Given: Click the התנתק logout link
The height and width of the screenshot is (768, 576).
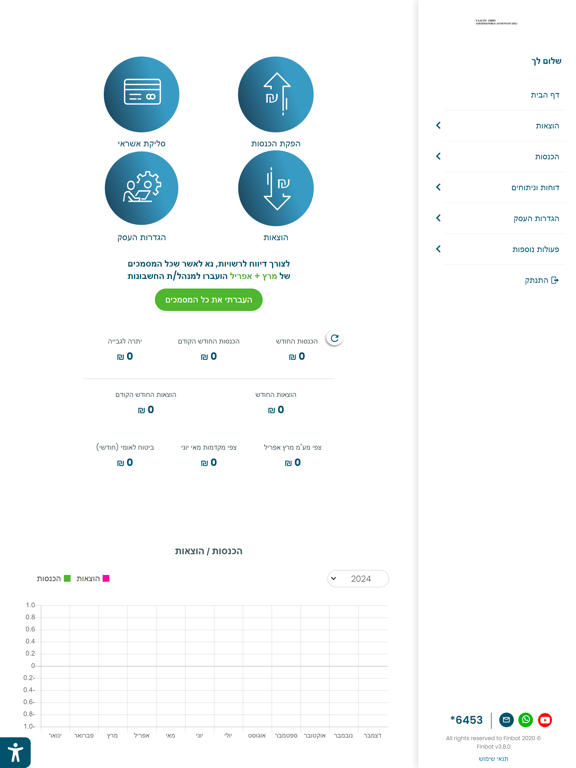Looking at the screenshot, I should tap(536, 280).
